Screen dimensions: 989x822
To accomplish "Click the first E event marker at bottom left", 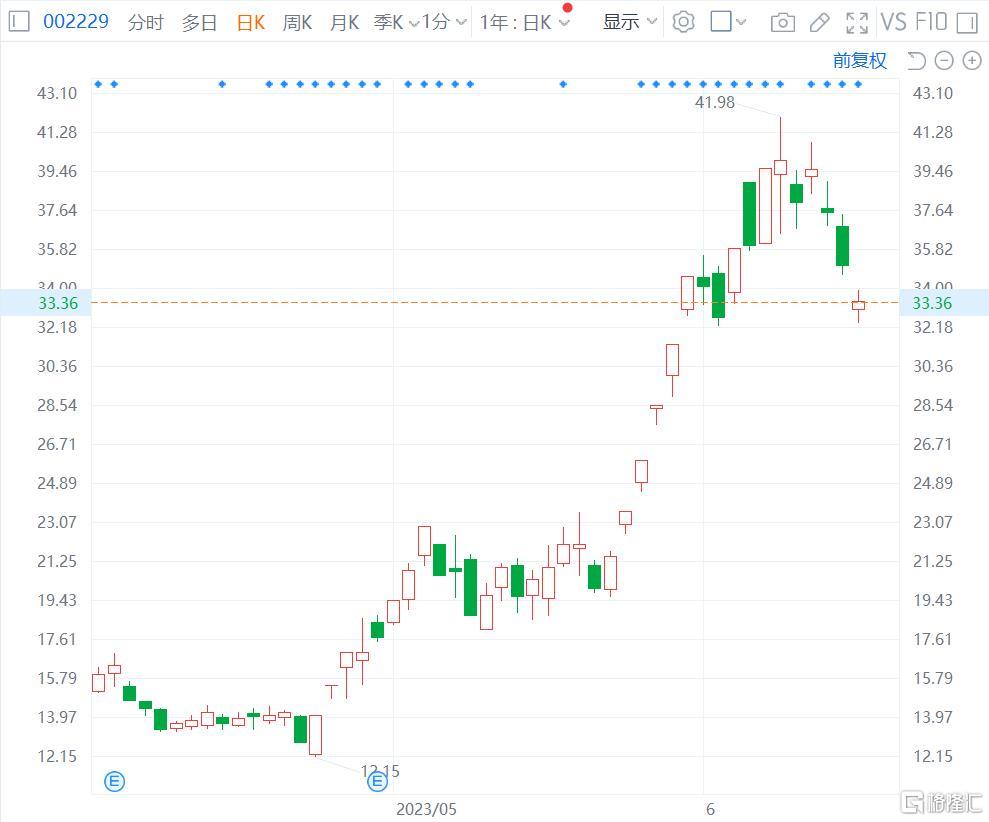I will pyautogui.click(x=114, y=782).
